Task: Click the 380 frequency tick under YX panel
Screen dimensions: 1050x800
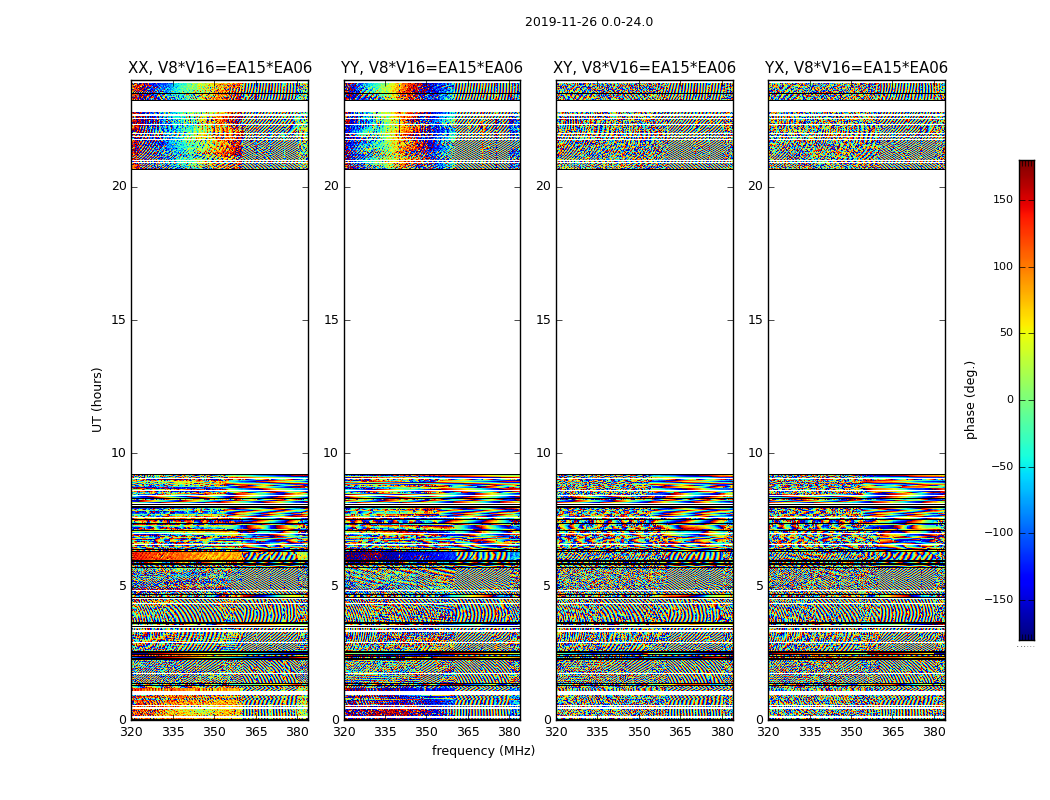Action: point(934,731)
